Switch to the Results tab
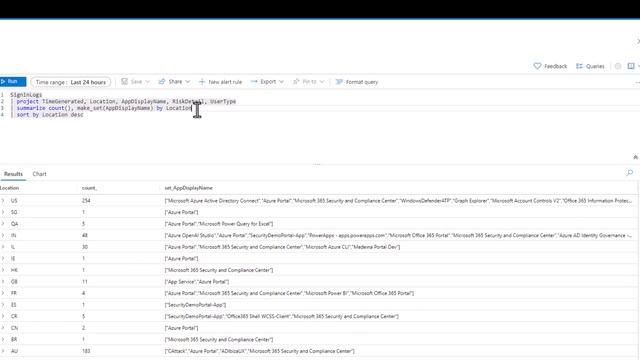The image size is (640, 360). 13,174
